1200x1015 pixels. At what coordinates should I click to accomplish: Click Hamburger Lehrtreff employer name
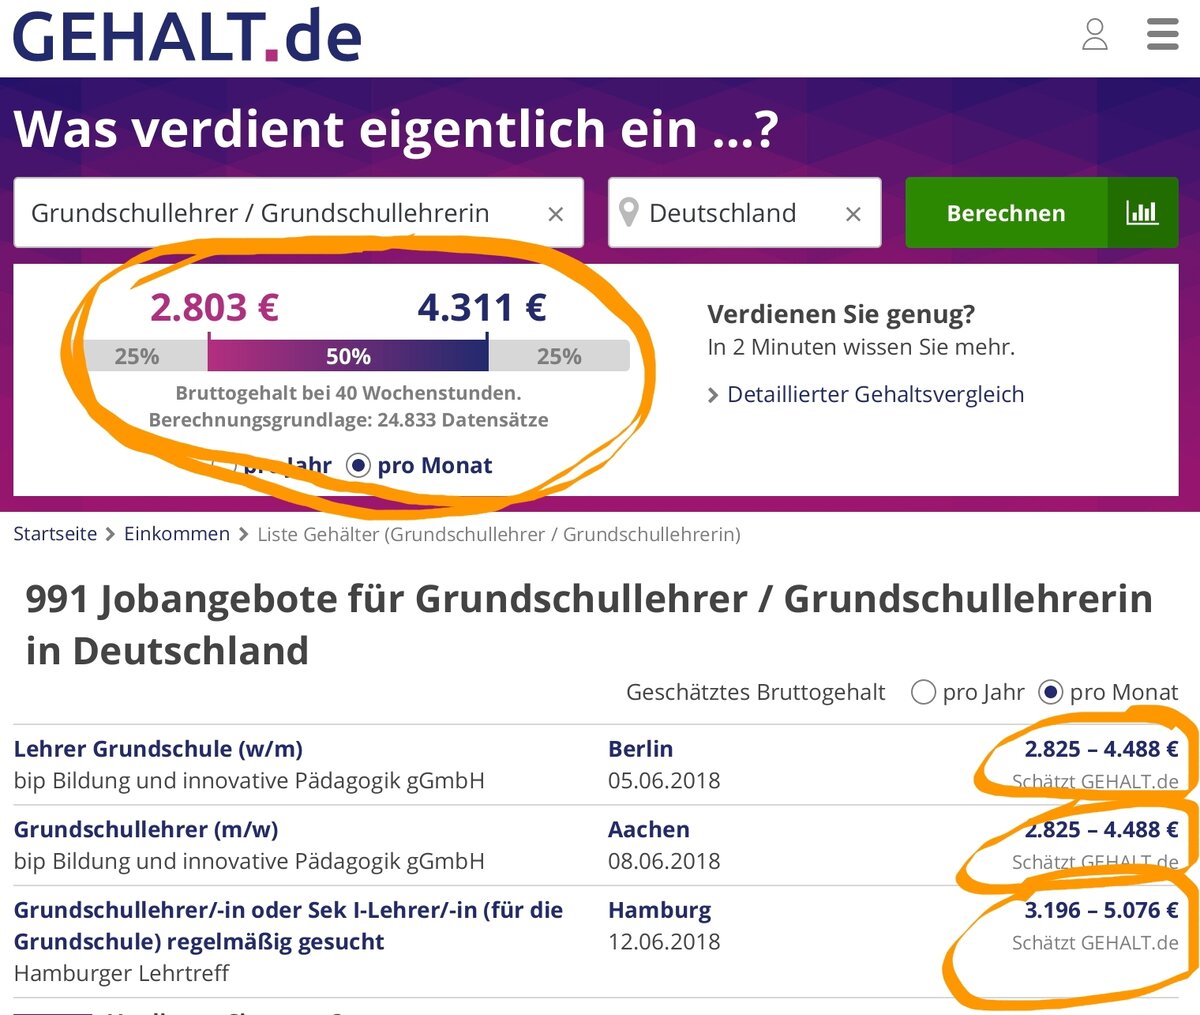coord(121,973)
